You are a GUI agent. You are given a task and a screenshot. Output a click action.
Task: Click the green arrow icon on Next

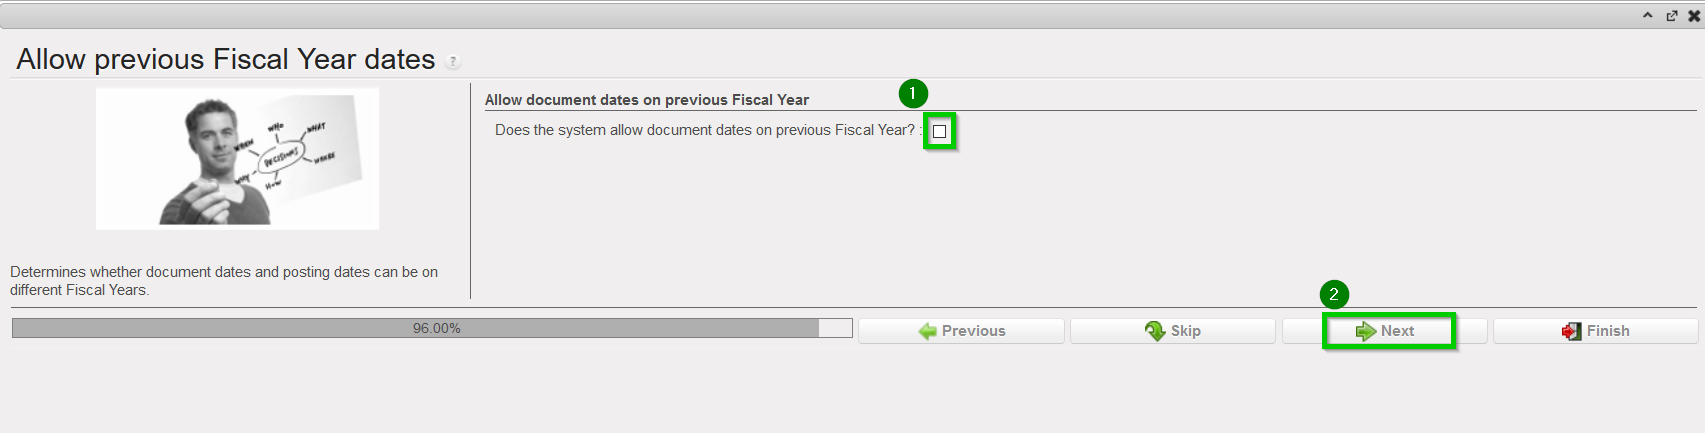1366,331
